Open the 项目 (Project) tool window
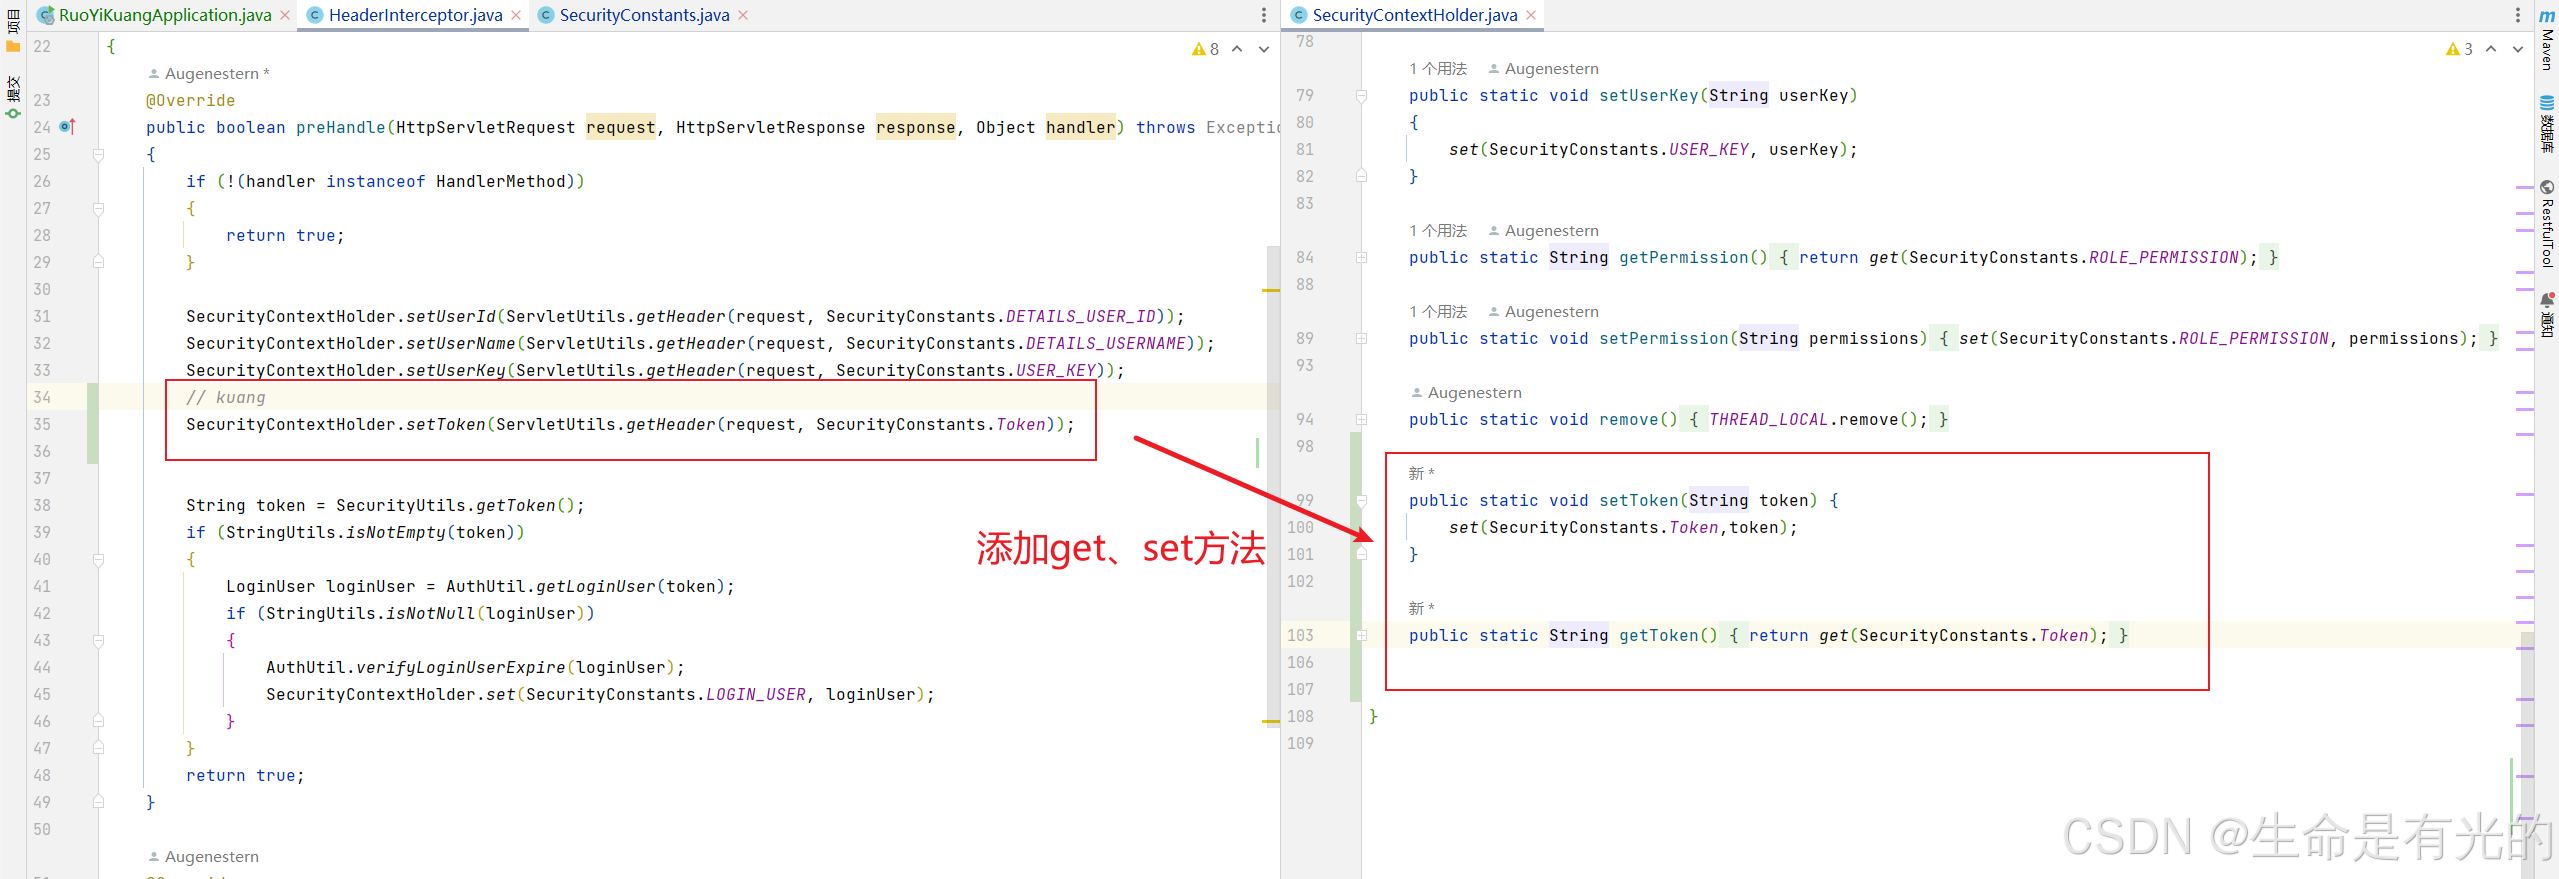The width and height of the screenshot is (2559, 879). [13, 28]
